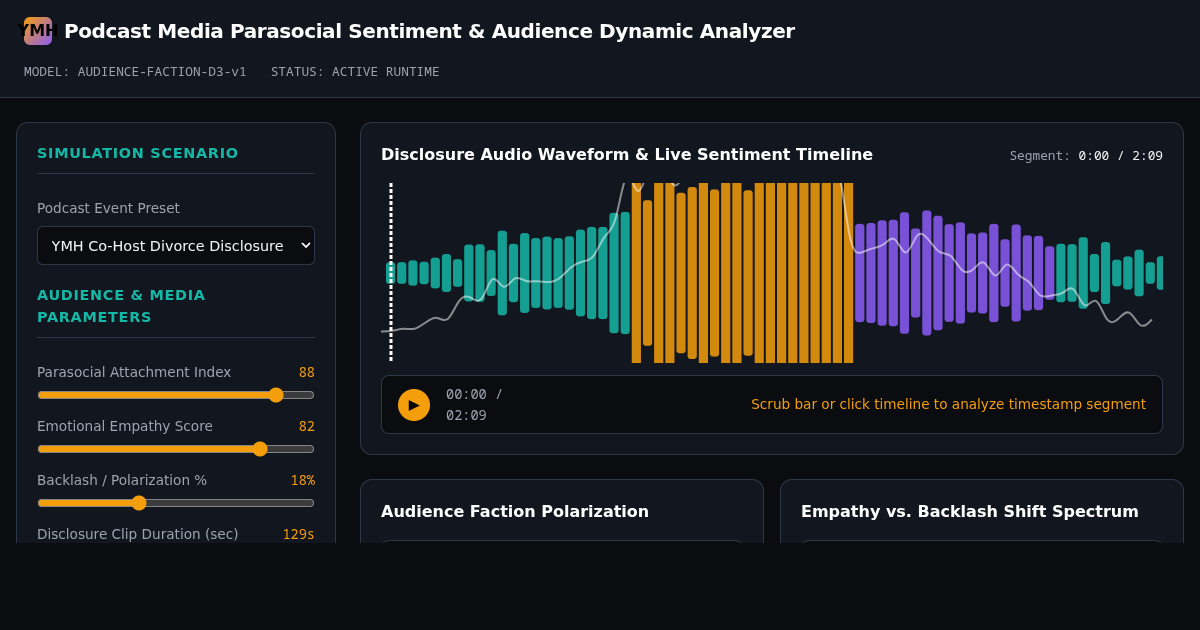Play the disclosure audio clip
The height and width of the screenshot is (630, 1200).
coord(414,405)
